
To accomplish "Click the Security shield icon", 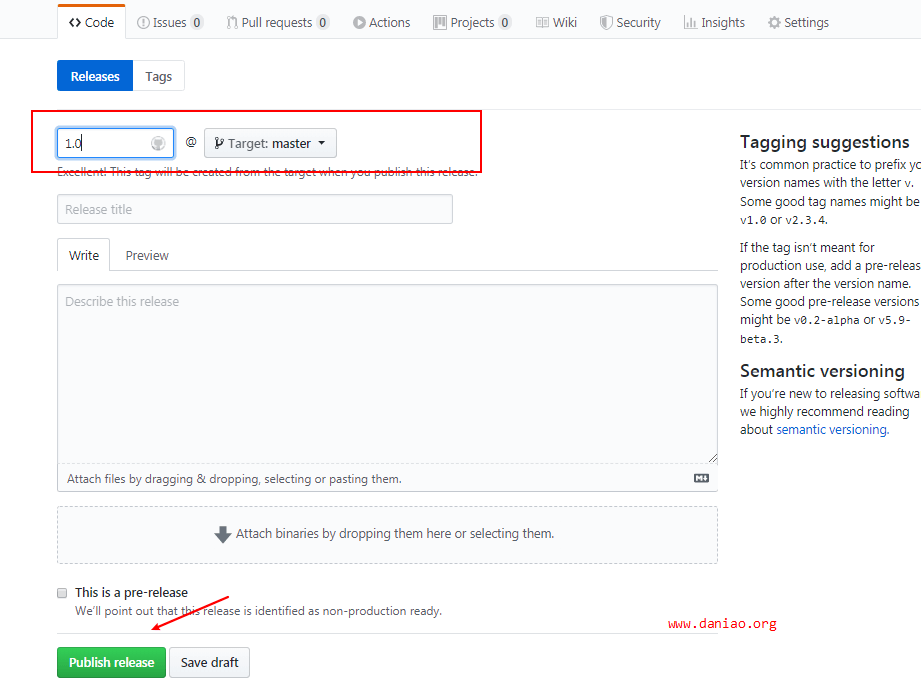I will click(x=606, y=22).
